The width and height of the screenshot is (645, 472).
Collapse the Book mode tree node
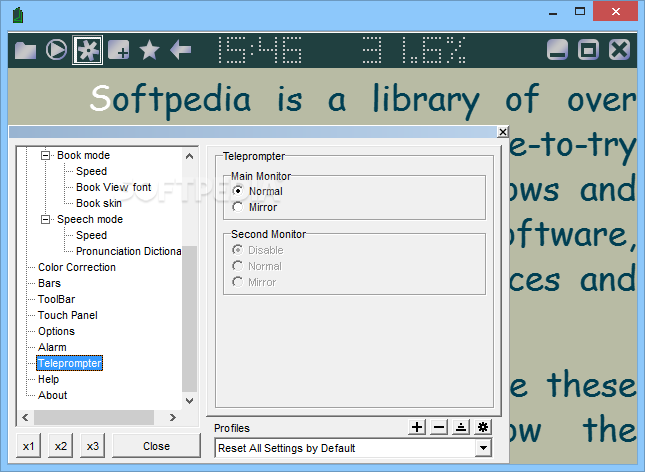45,156
